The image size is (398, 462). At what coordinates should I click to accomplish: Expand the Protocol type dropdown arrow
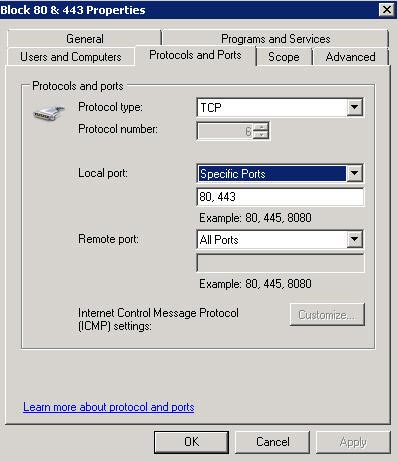354,107
